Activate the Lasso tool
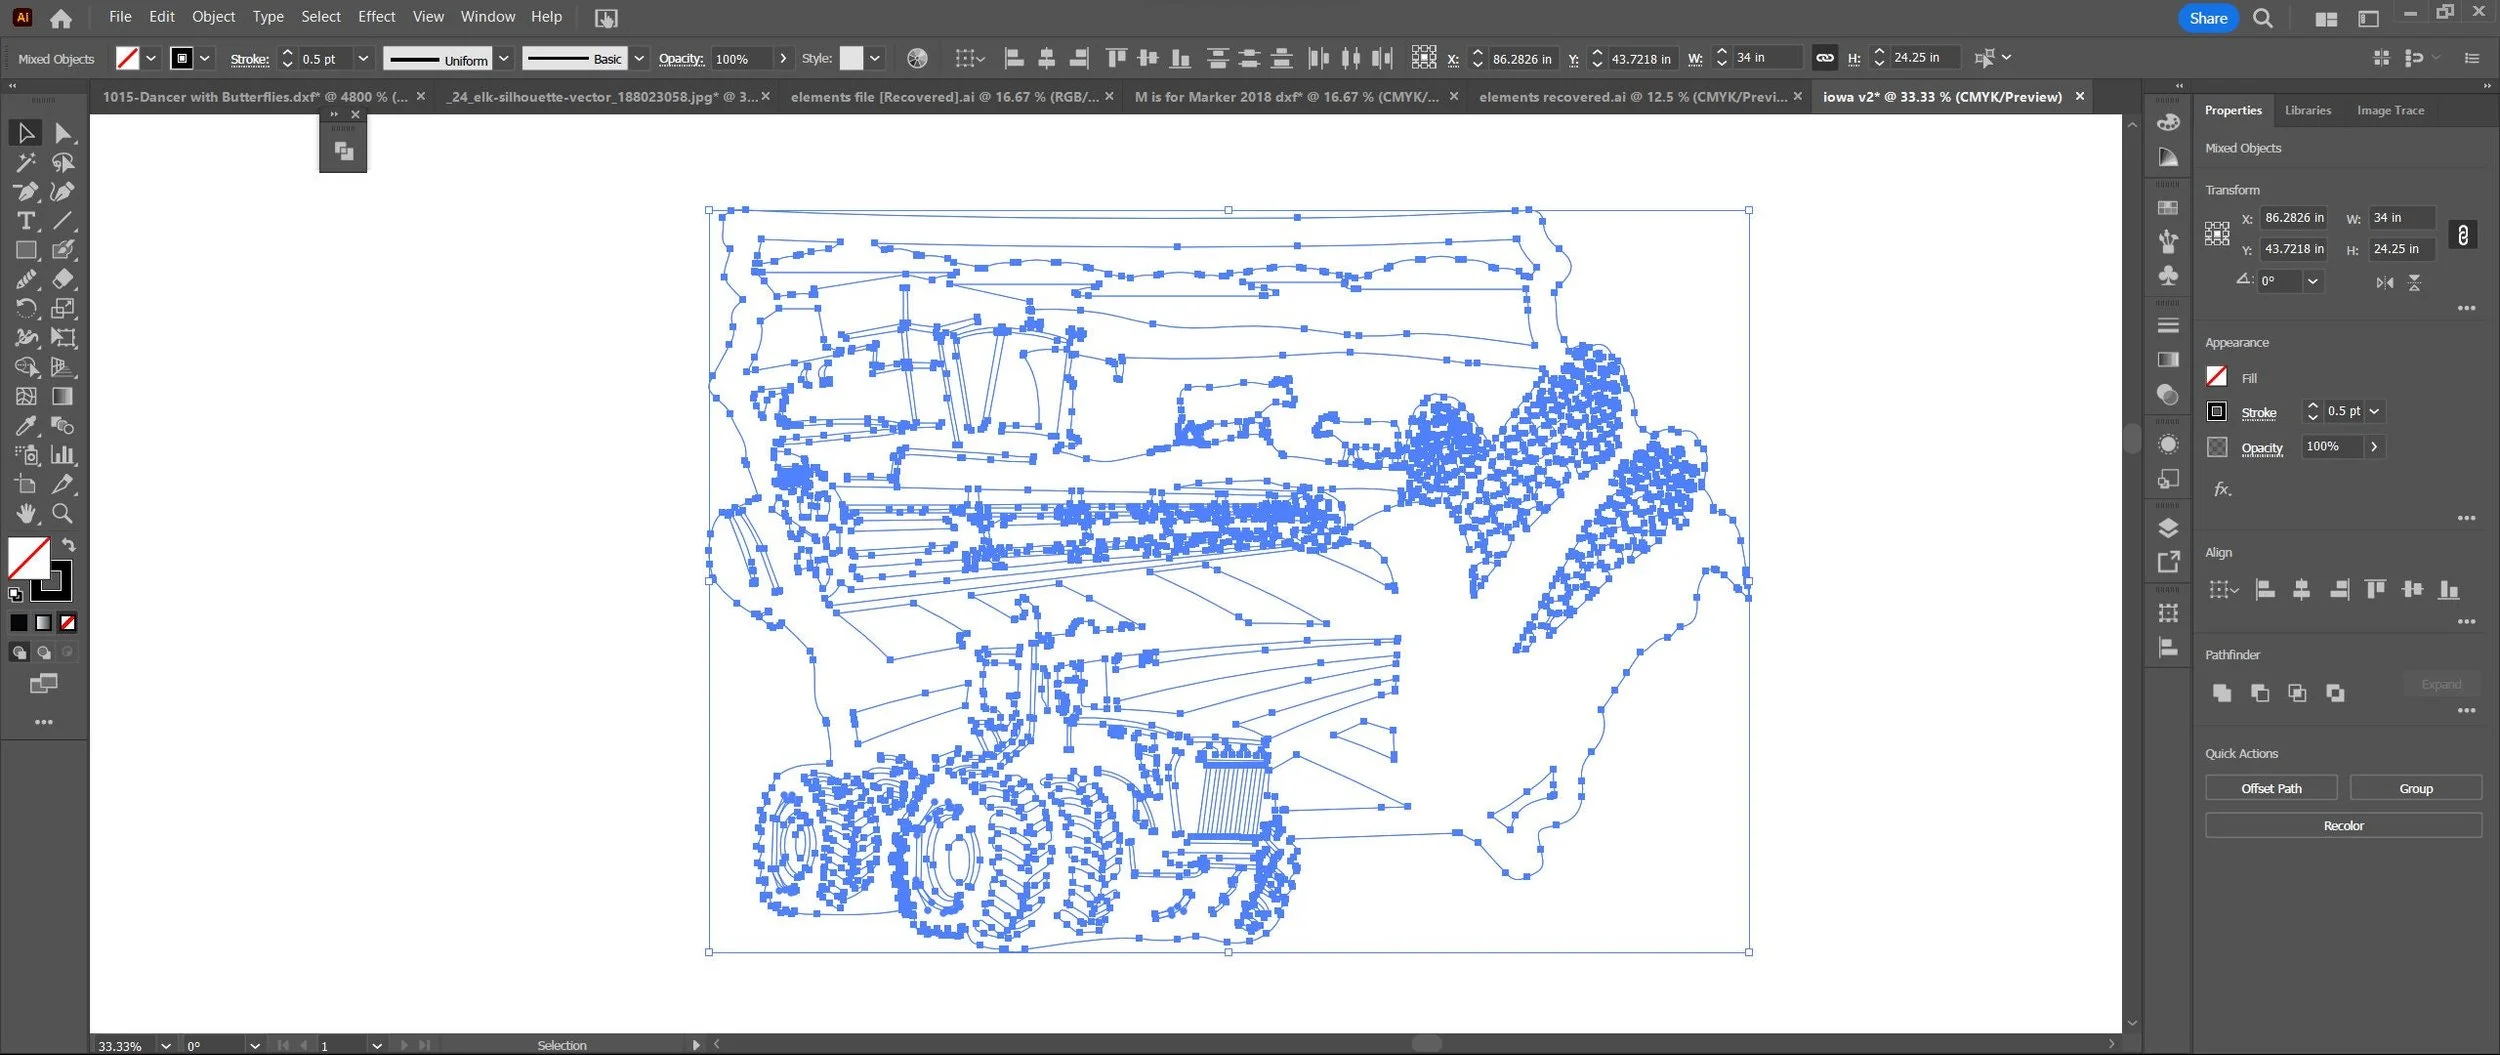Image resolution: width=2500 pixels, height=1055 pixels. coord(63,162)
